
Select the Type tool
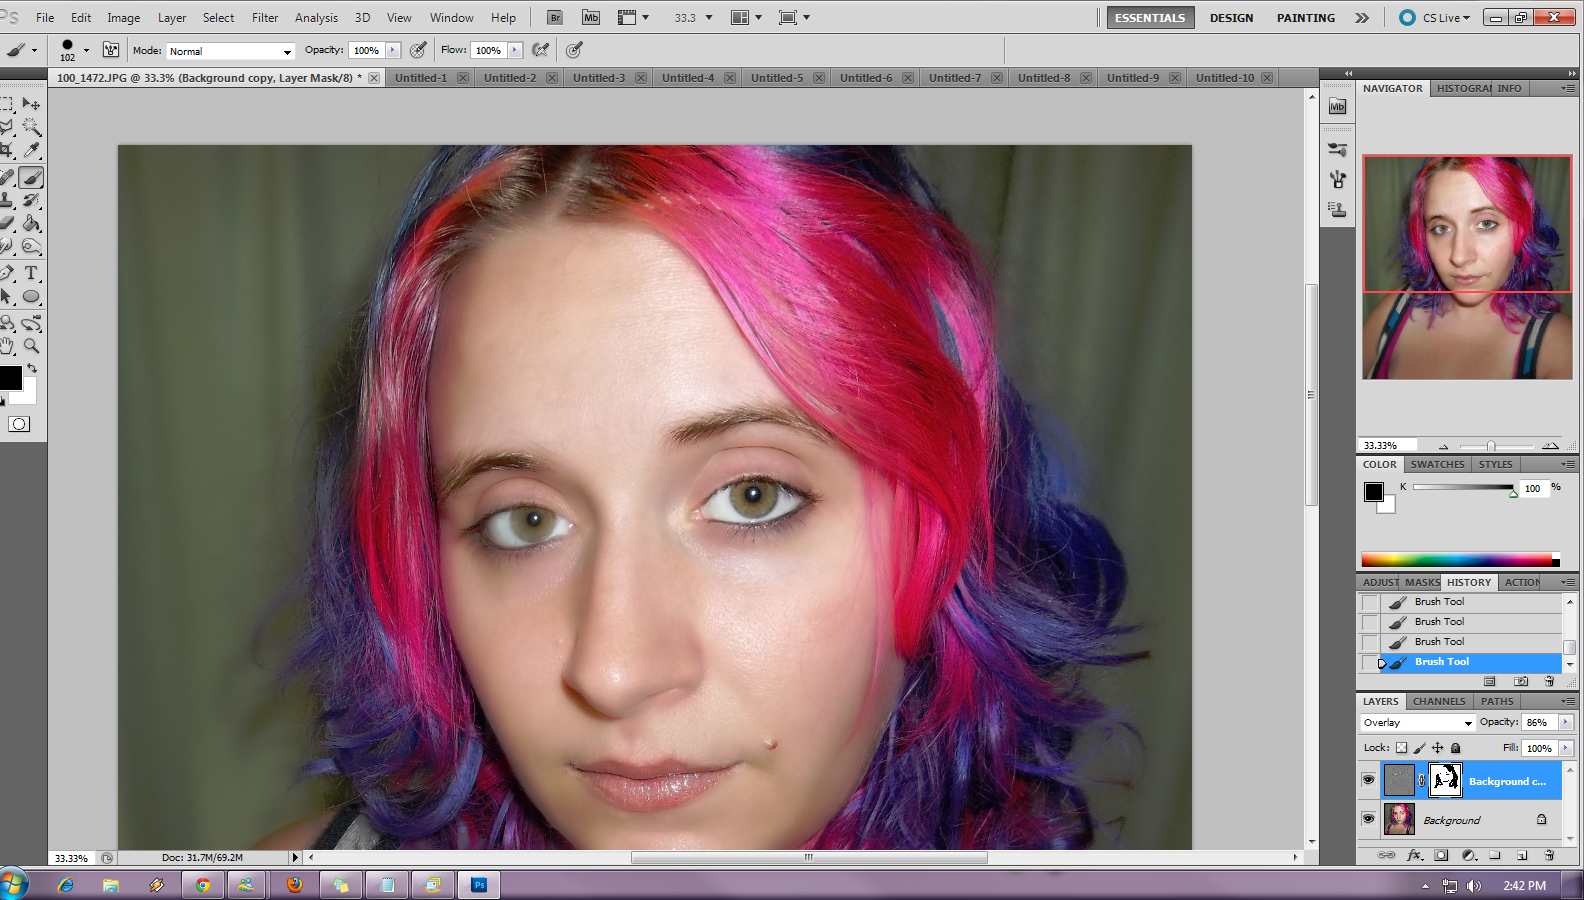point(31,273)
